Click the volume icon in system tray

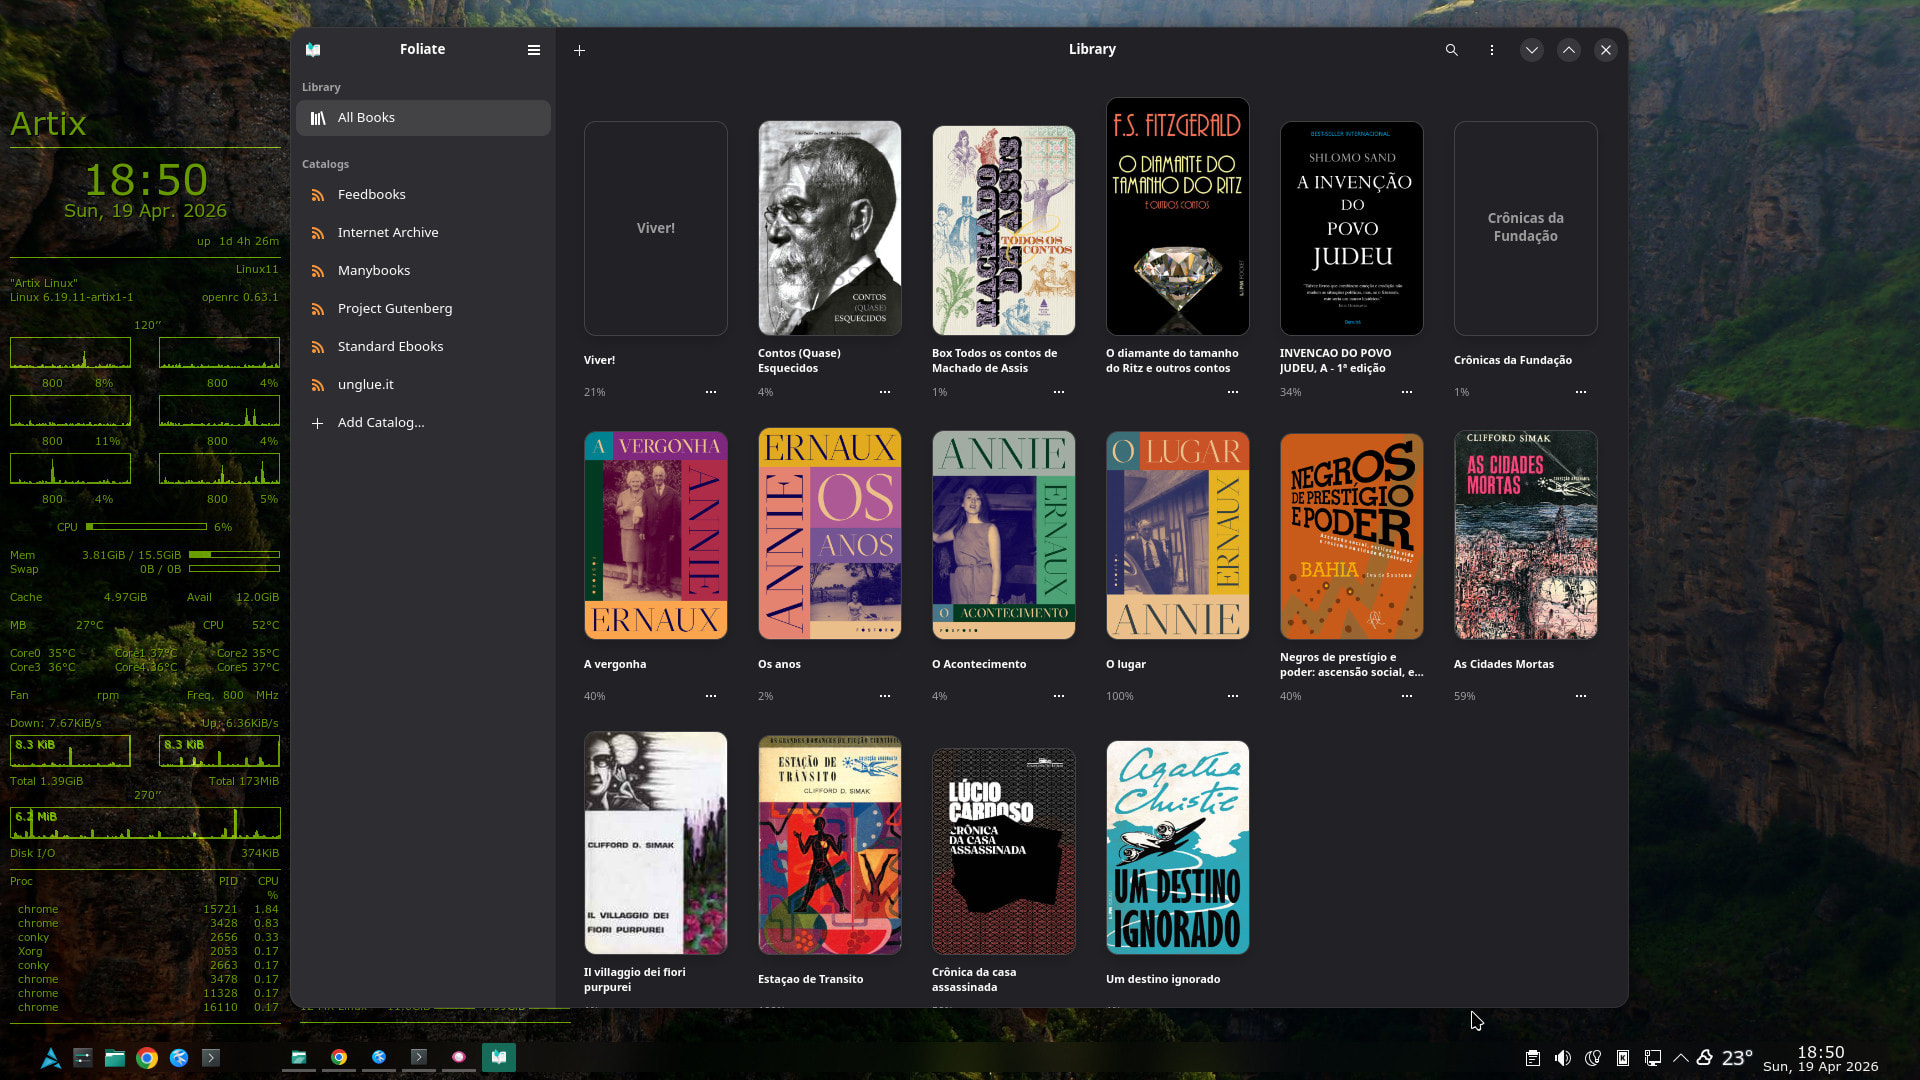point(1562,1058)
